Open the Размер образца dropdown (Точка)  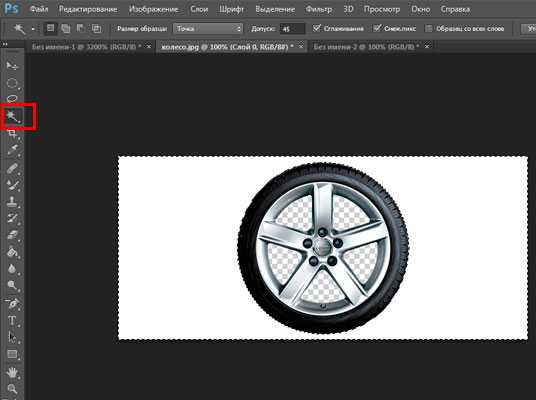point(208,29)
